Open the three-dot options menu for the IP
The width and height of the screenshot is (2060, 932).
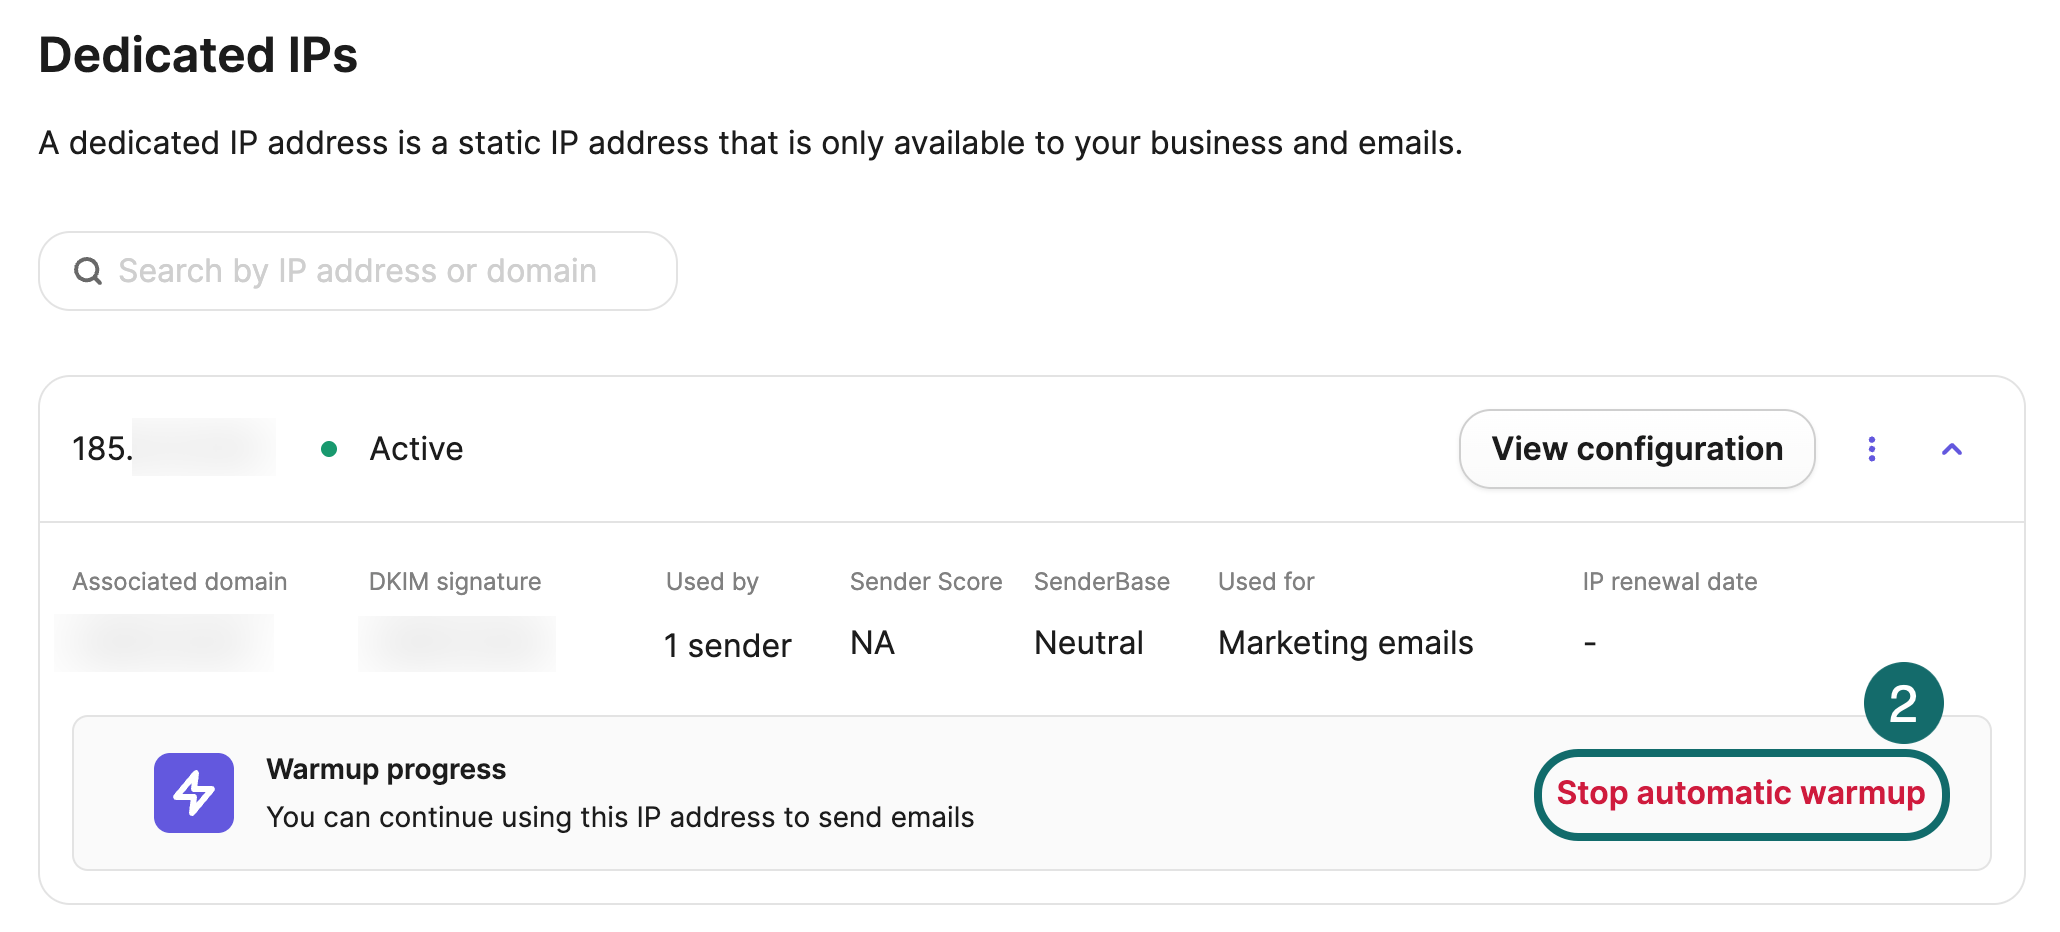click(x=1871, y=449)
